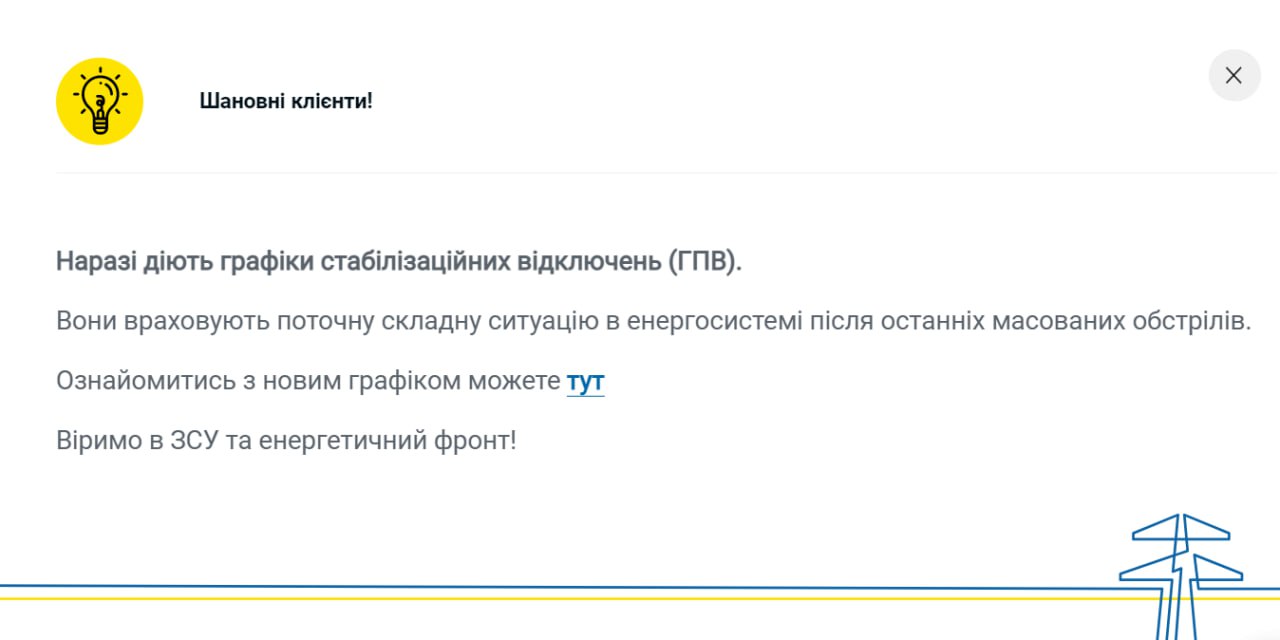Click the bold 'Наразі діють графіки' sentence

(x=400, y=263)
